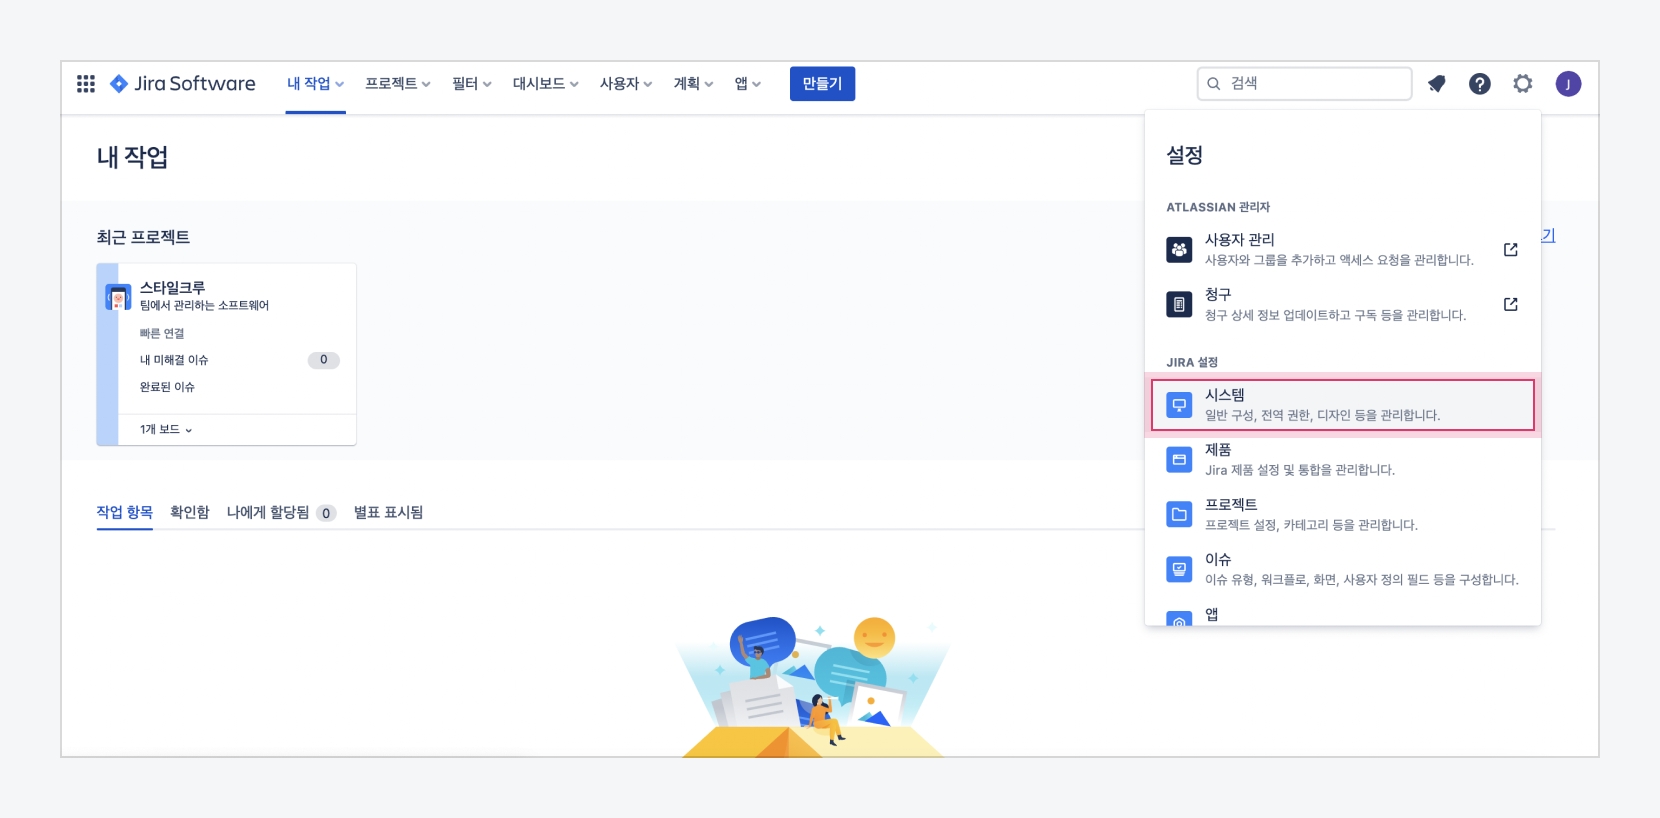
Task: Open the 내 미해결 이슈 link
Action: (x=174, y=360)
